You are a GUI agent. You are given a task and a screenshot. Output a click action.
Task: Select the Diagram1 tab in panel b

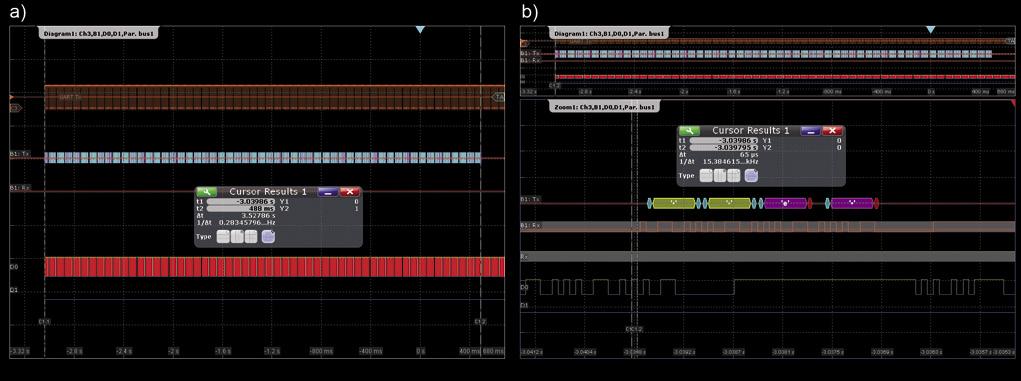tap(609, 33)
